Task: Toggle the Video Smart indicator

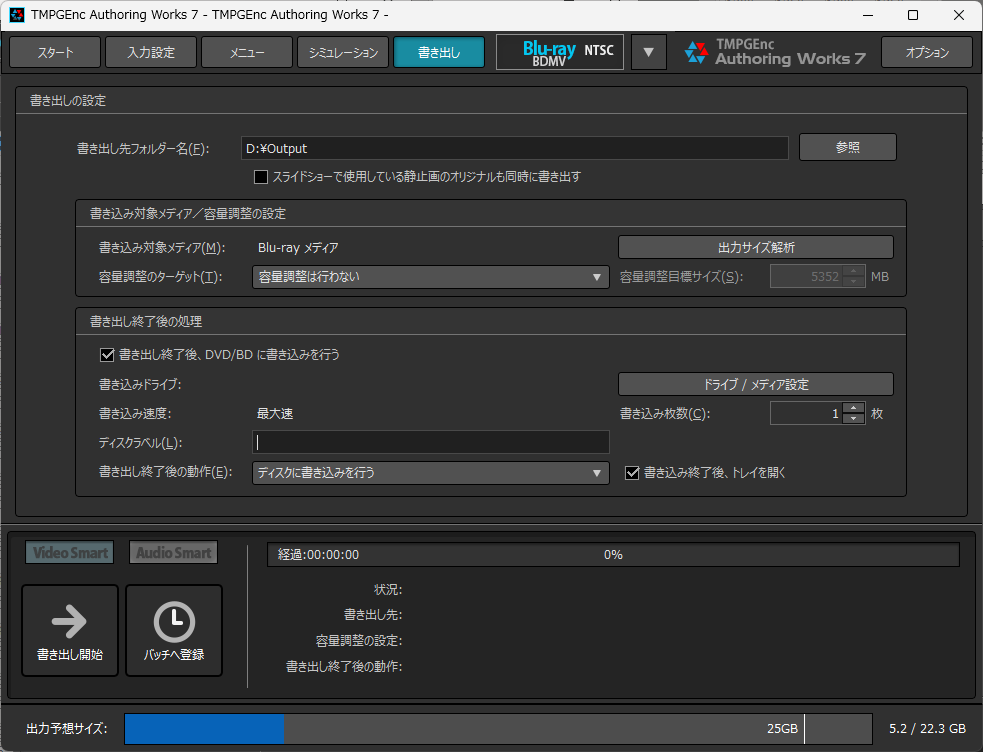Action: pyautogui.click(x=70, y=552)
